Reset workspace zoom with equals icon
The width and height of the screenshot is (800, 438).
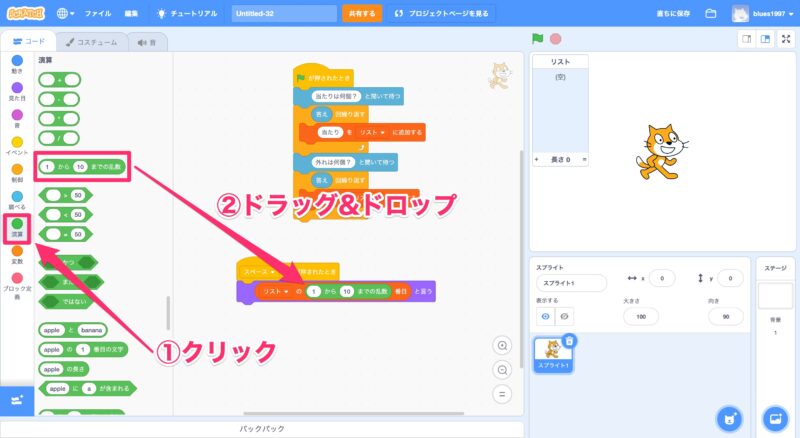click(503, 393)
